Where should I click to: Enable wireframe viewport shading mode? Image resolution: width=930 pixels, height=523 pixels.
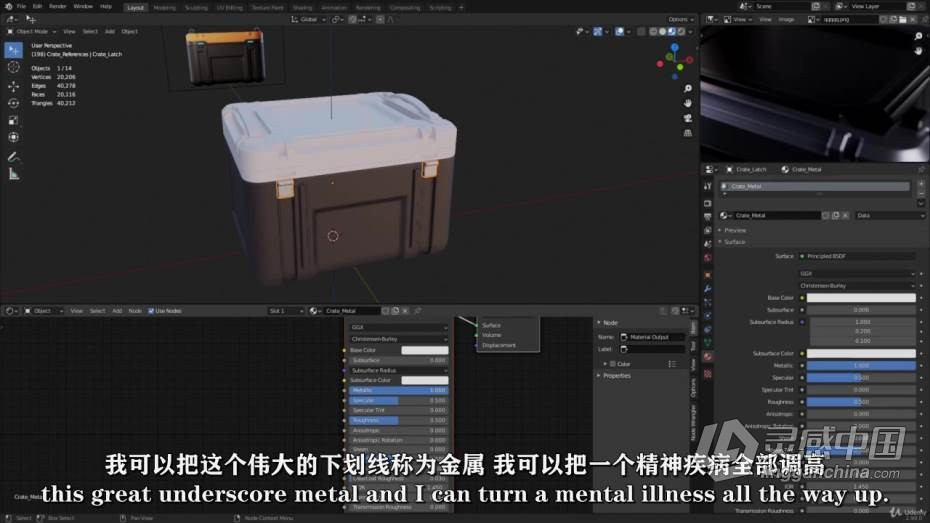(x=654, y=31)
